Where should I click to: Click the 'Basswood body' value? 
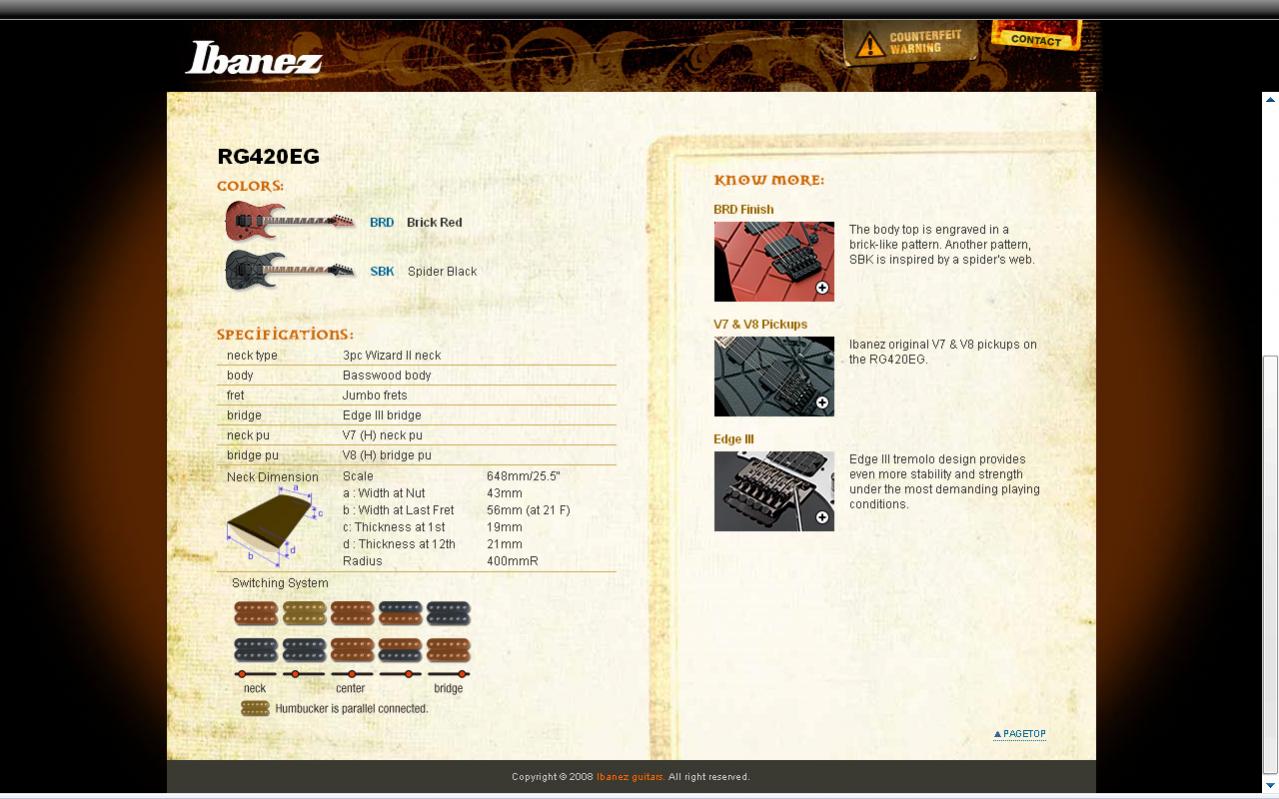point(387,376)
